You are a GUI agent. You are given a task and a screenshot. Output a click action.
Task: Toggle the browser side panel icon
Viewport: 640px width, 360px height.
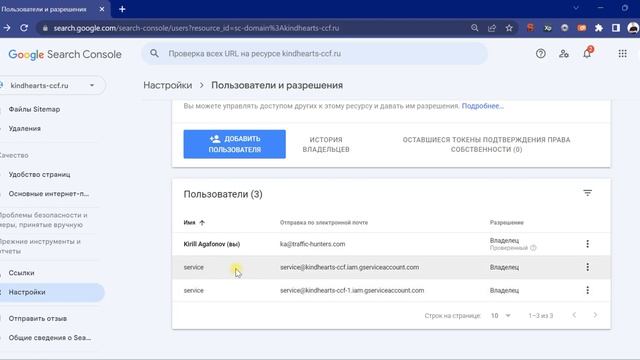pyautogui.click(x=616, y=28)
